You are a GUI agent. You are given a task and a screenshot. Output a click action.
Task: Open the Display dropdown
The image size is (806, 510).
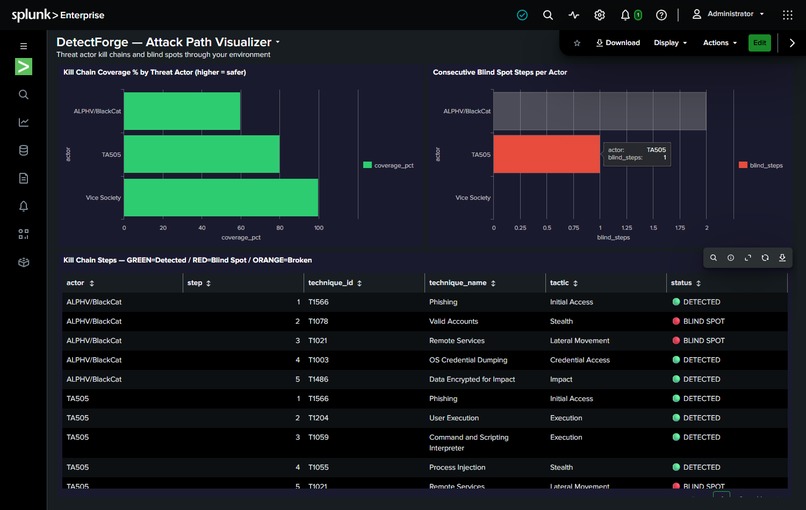(x=670, y=43)
